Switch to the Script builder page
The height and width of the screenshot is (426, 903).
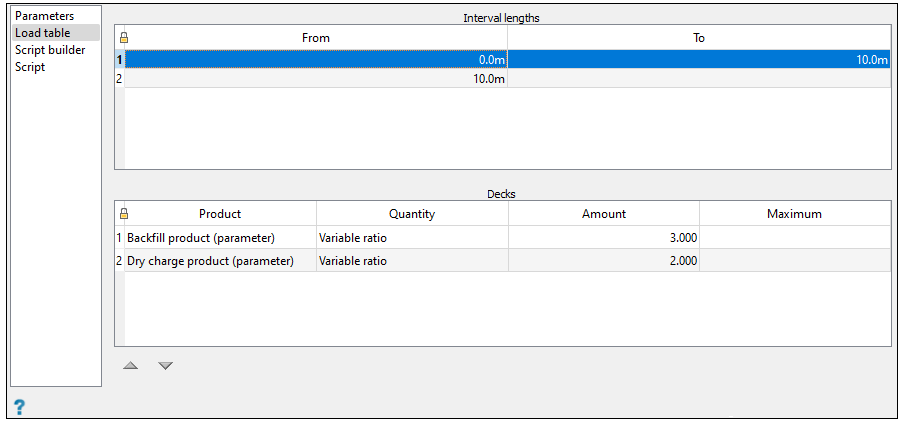tap(50, 50)
